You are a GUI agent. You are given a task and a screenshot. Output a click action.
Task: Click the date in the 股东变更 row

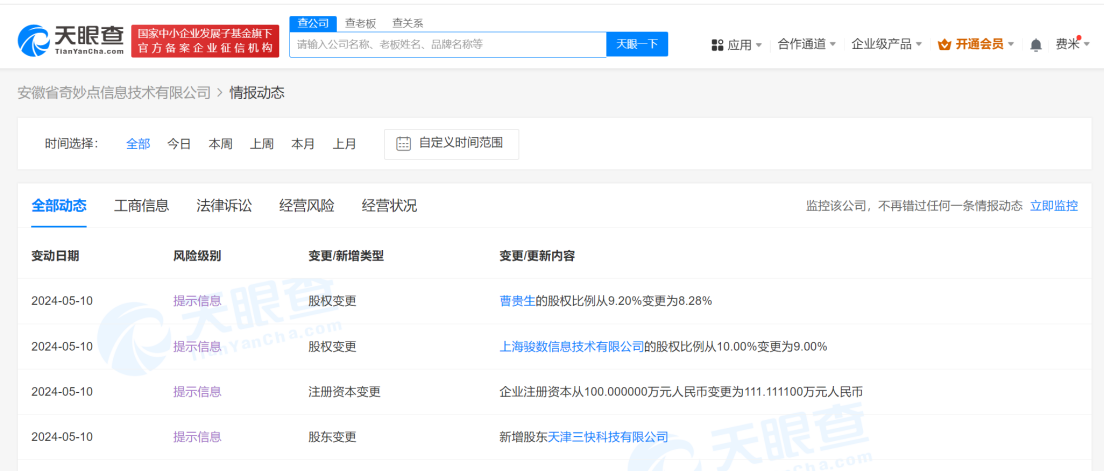(x=62, y=437)
